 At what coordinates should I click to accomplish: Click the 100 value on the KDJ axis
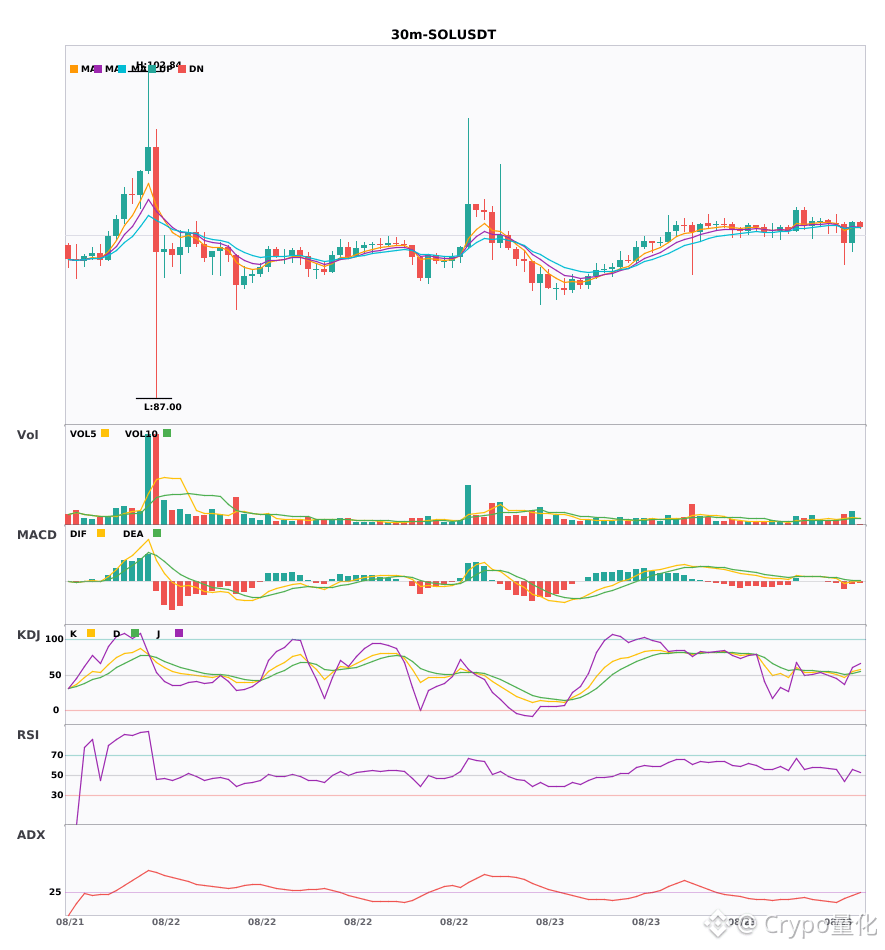coord(54,639)
